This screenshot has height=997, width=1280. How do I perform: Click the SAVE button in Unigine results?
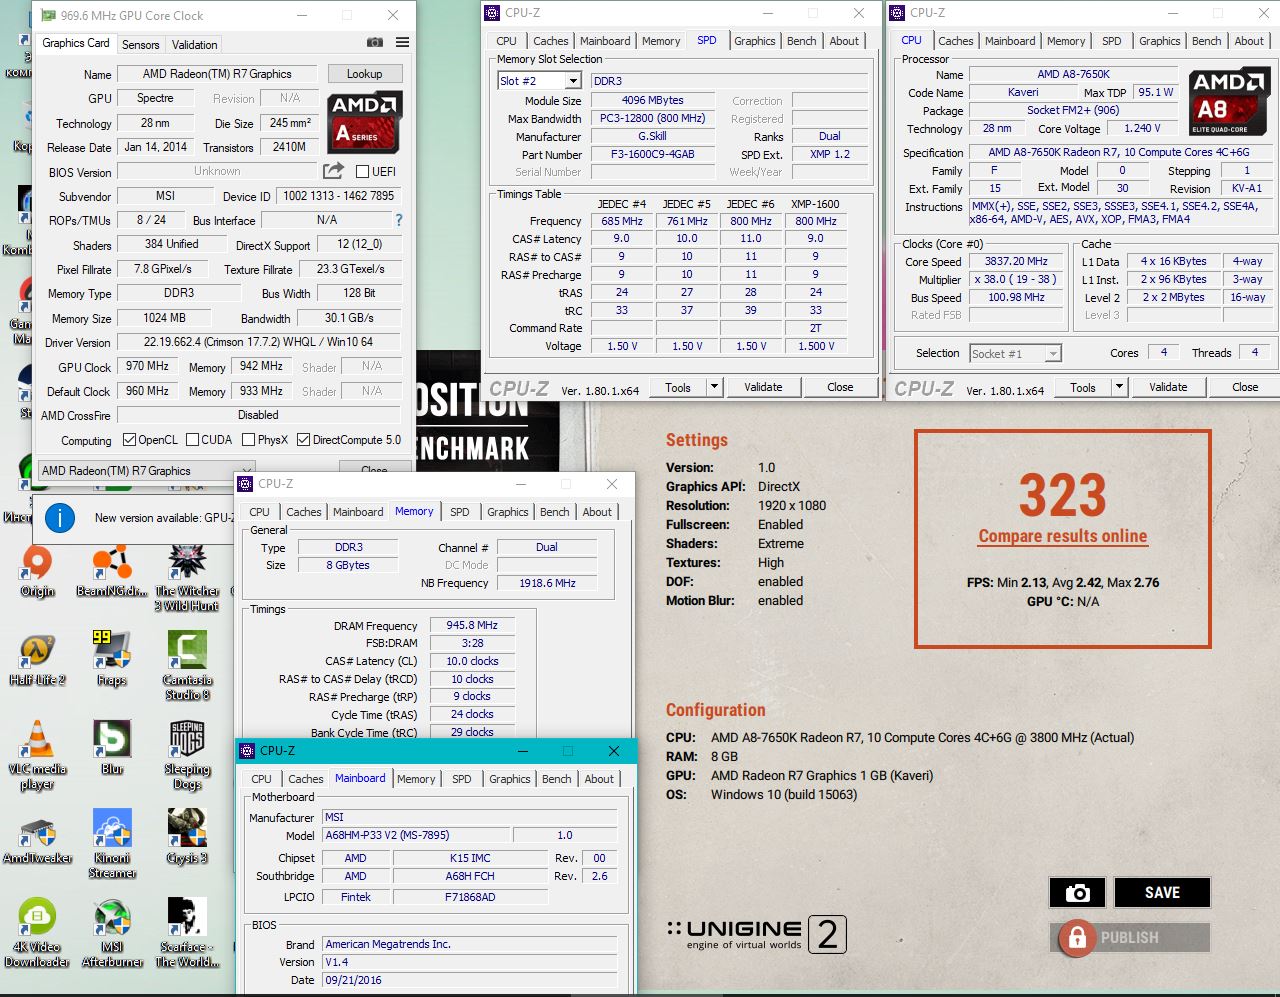[1162, 893]
